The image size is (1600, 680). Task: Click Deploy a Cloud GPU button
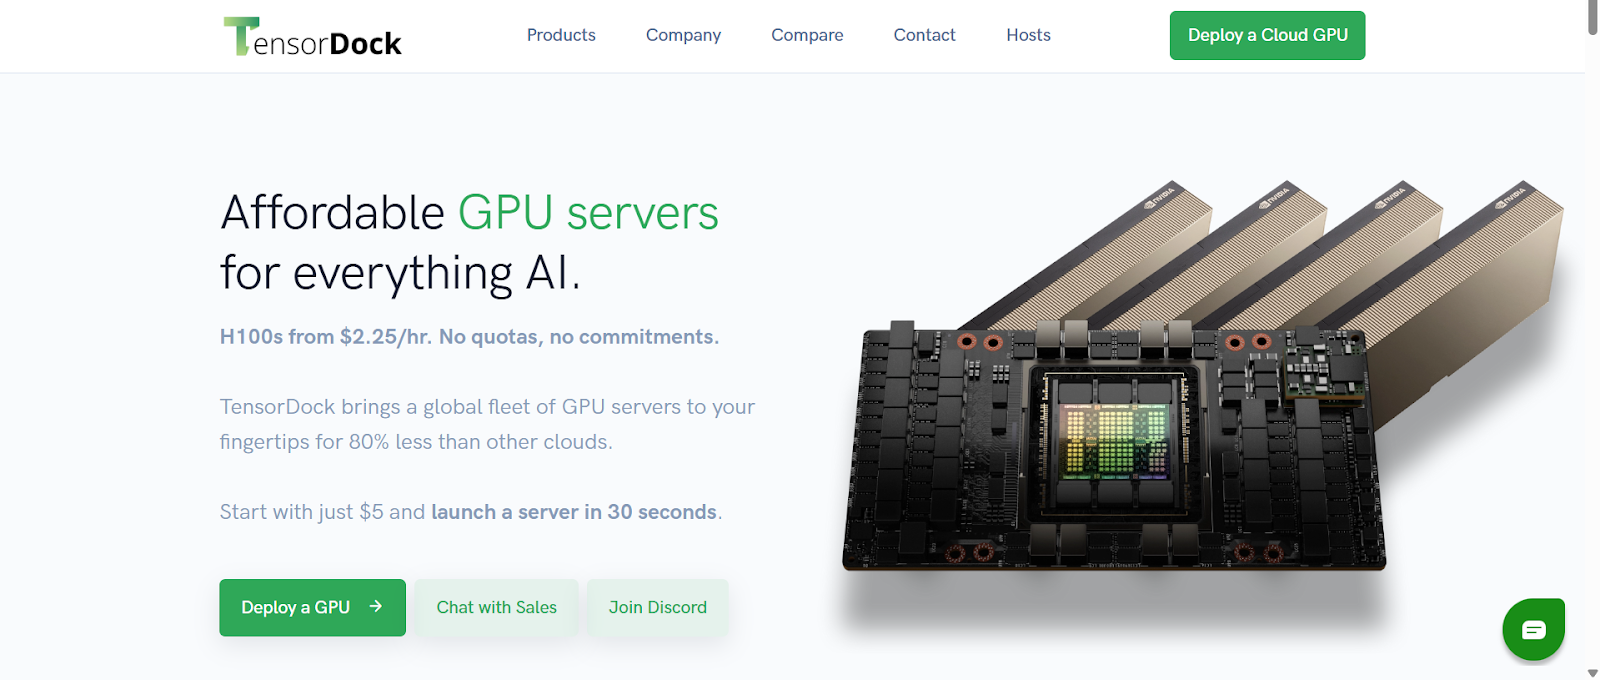coord(1267,35)
